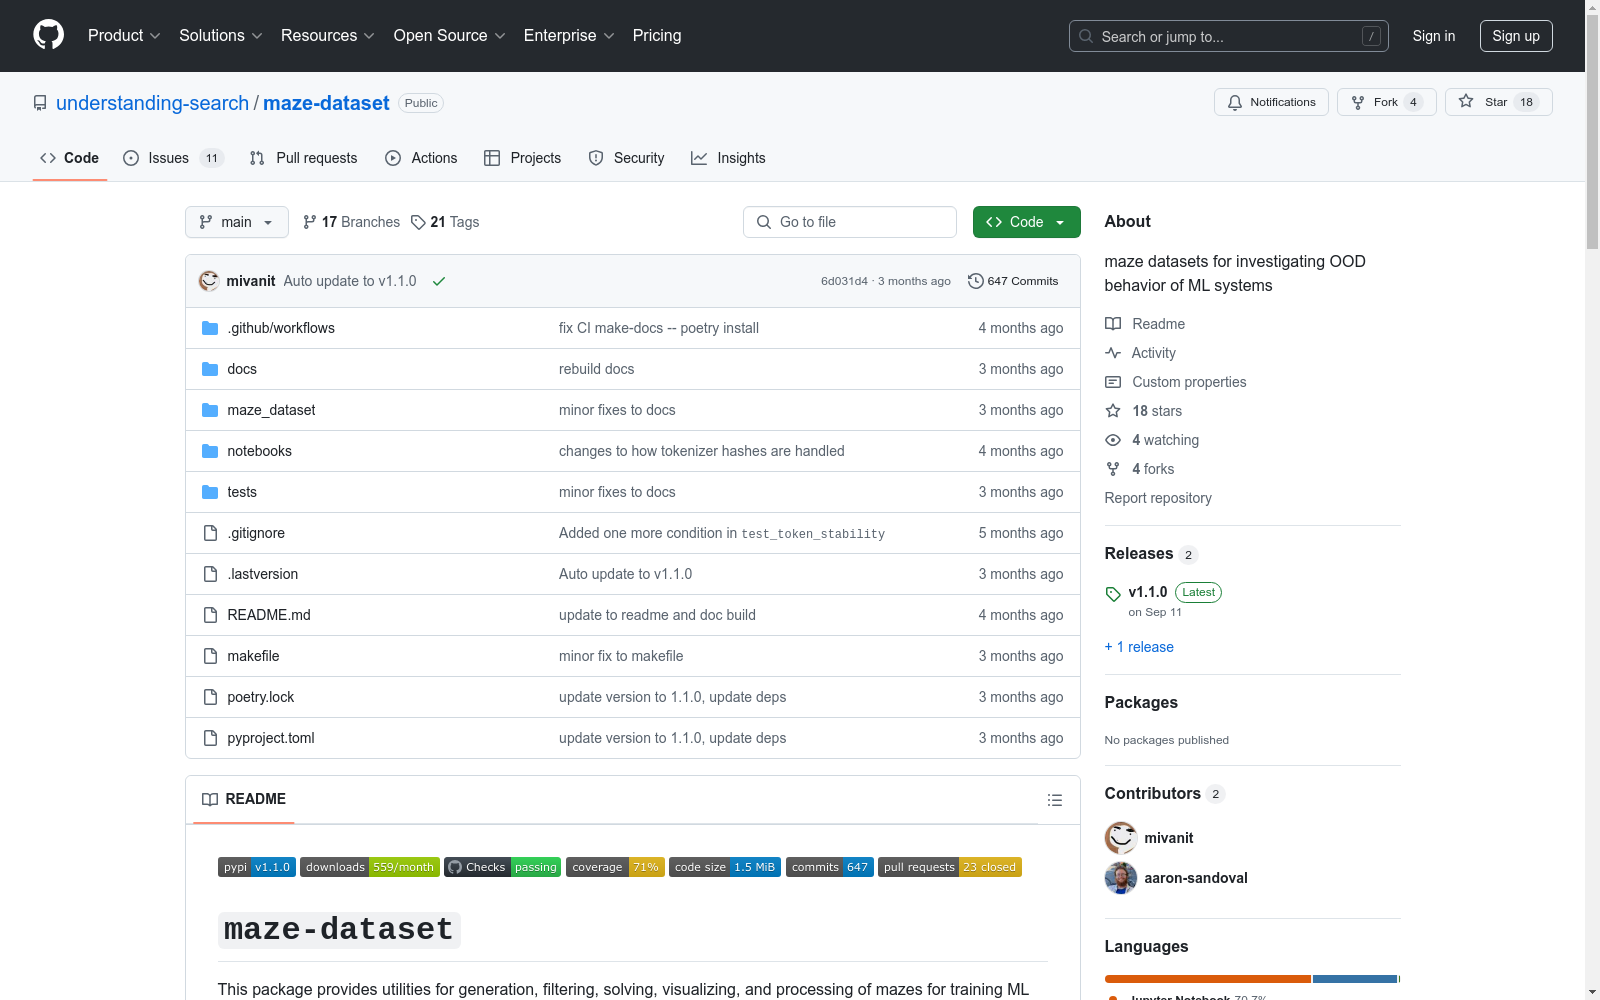Click the Checks passing badge
This screenshot has width=1600, height=1000.
coord(503,867)
